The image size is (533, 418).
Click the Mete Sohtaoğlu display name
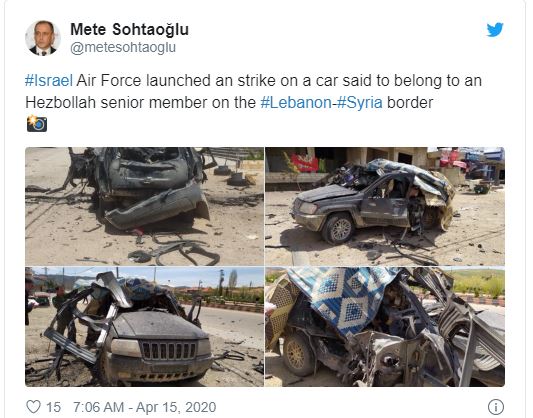130,29
